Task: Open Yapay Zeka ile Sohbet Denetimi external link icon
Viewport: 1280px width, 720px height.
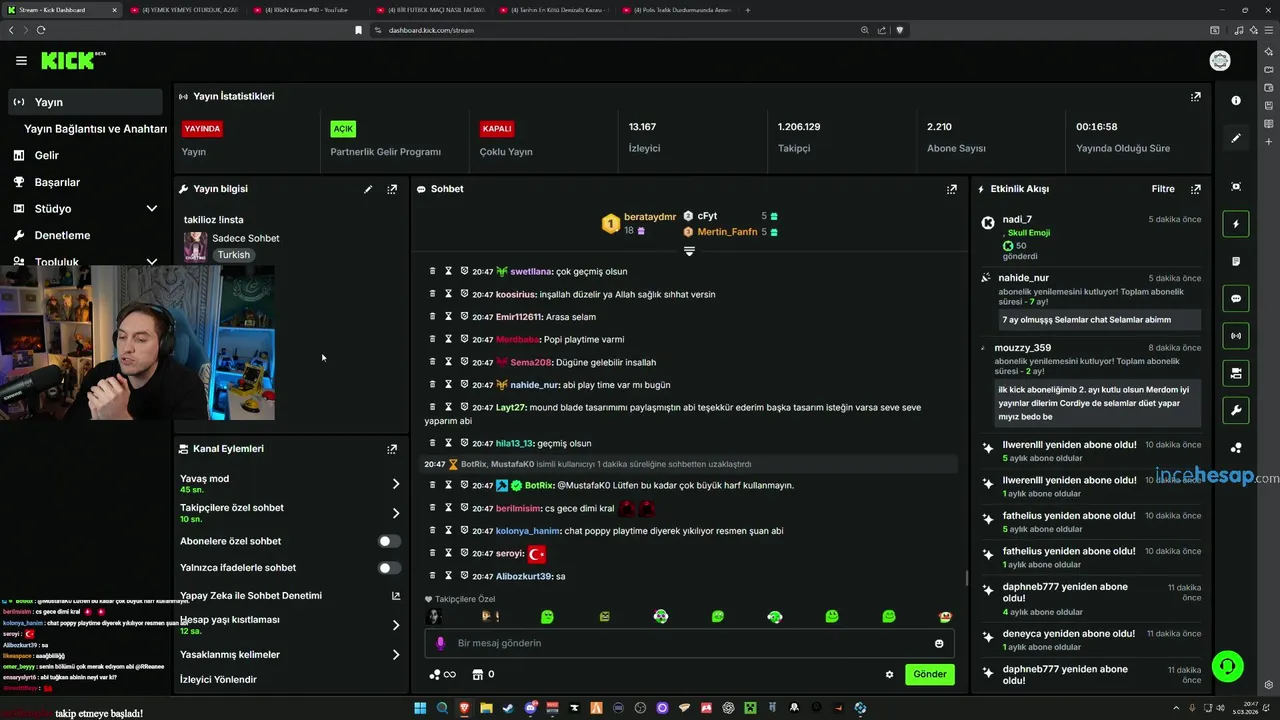Action: [x=396, y=595]
